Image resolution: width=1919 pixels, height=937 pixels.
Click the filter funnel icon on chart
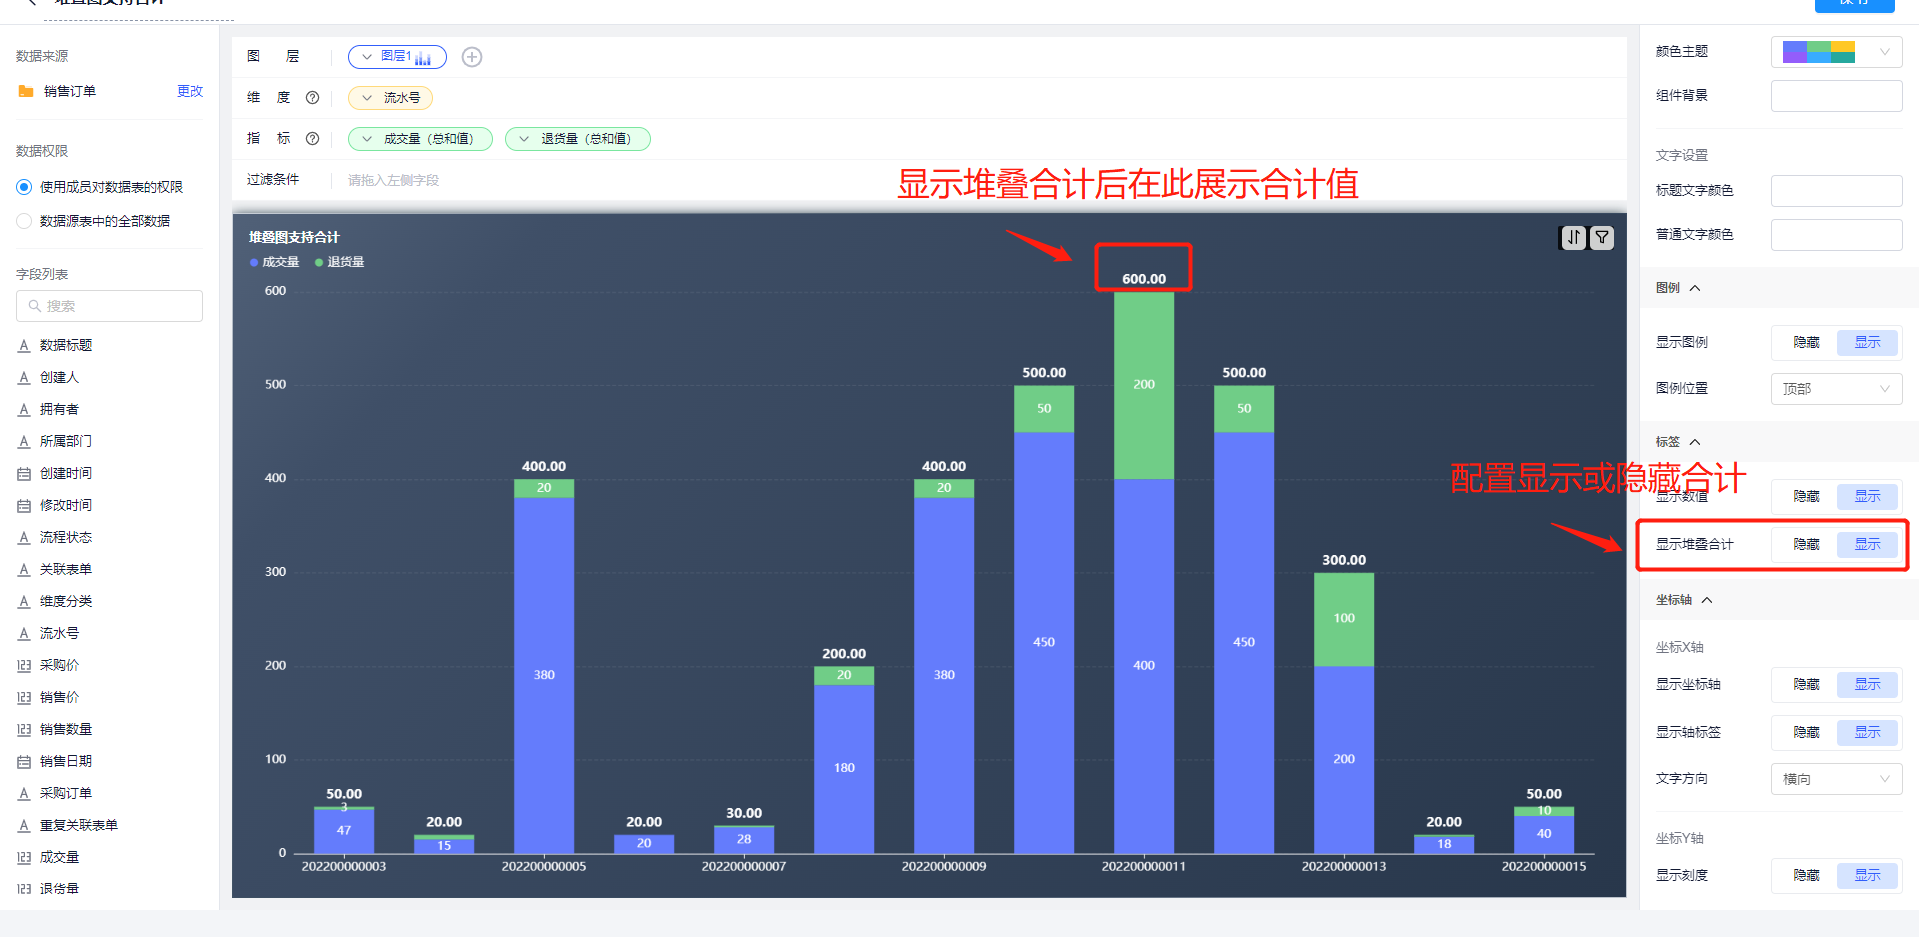click(1602, 237)
